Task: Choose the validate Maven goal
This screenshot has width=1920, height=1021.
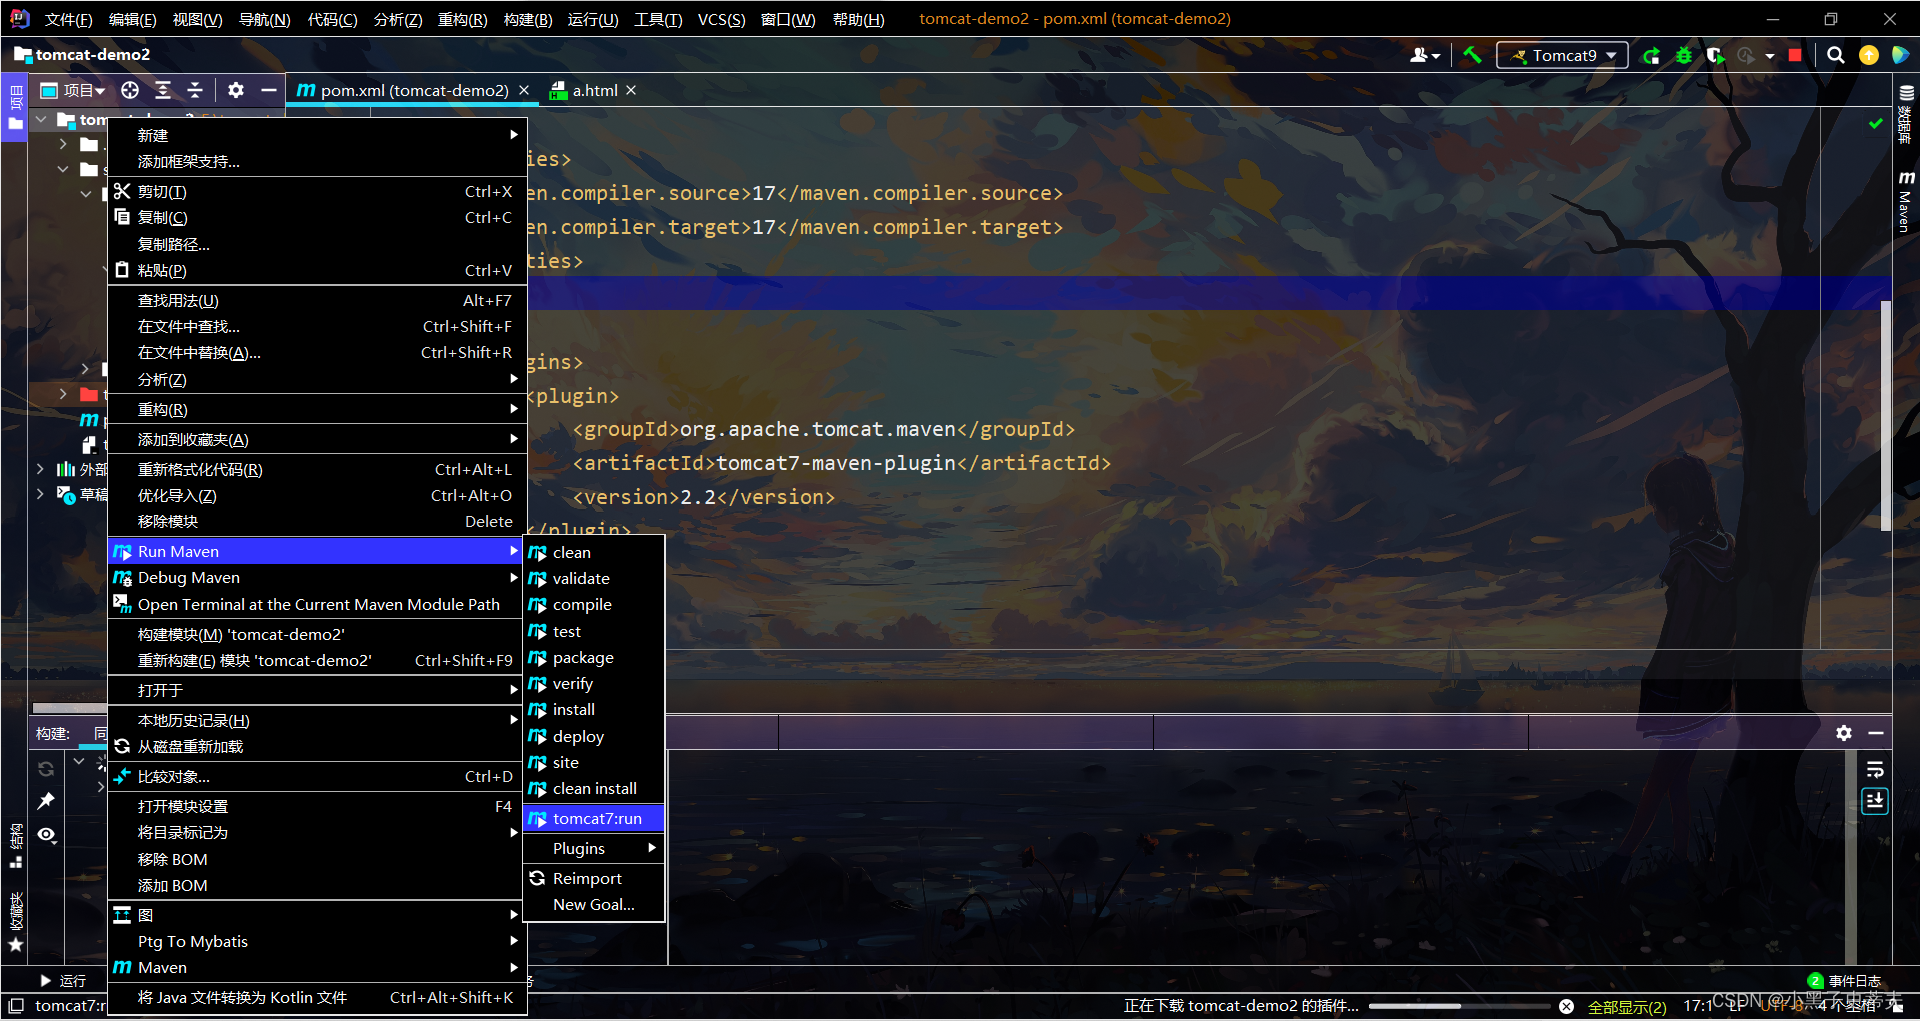Action: click(x=594, y=578)
